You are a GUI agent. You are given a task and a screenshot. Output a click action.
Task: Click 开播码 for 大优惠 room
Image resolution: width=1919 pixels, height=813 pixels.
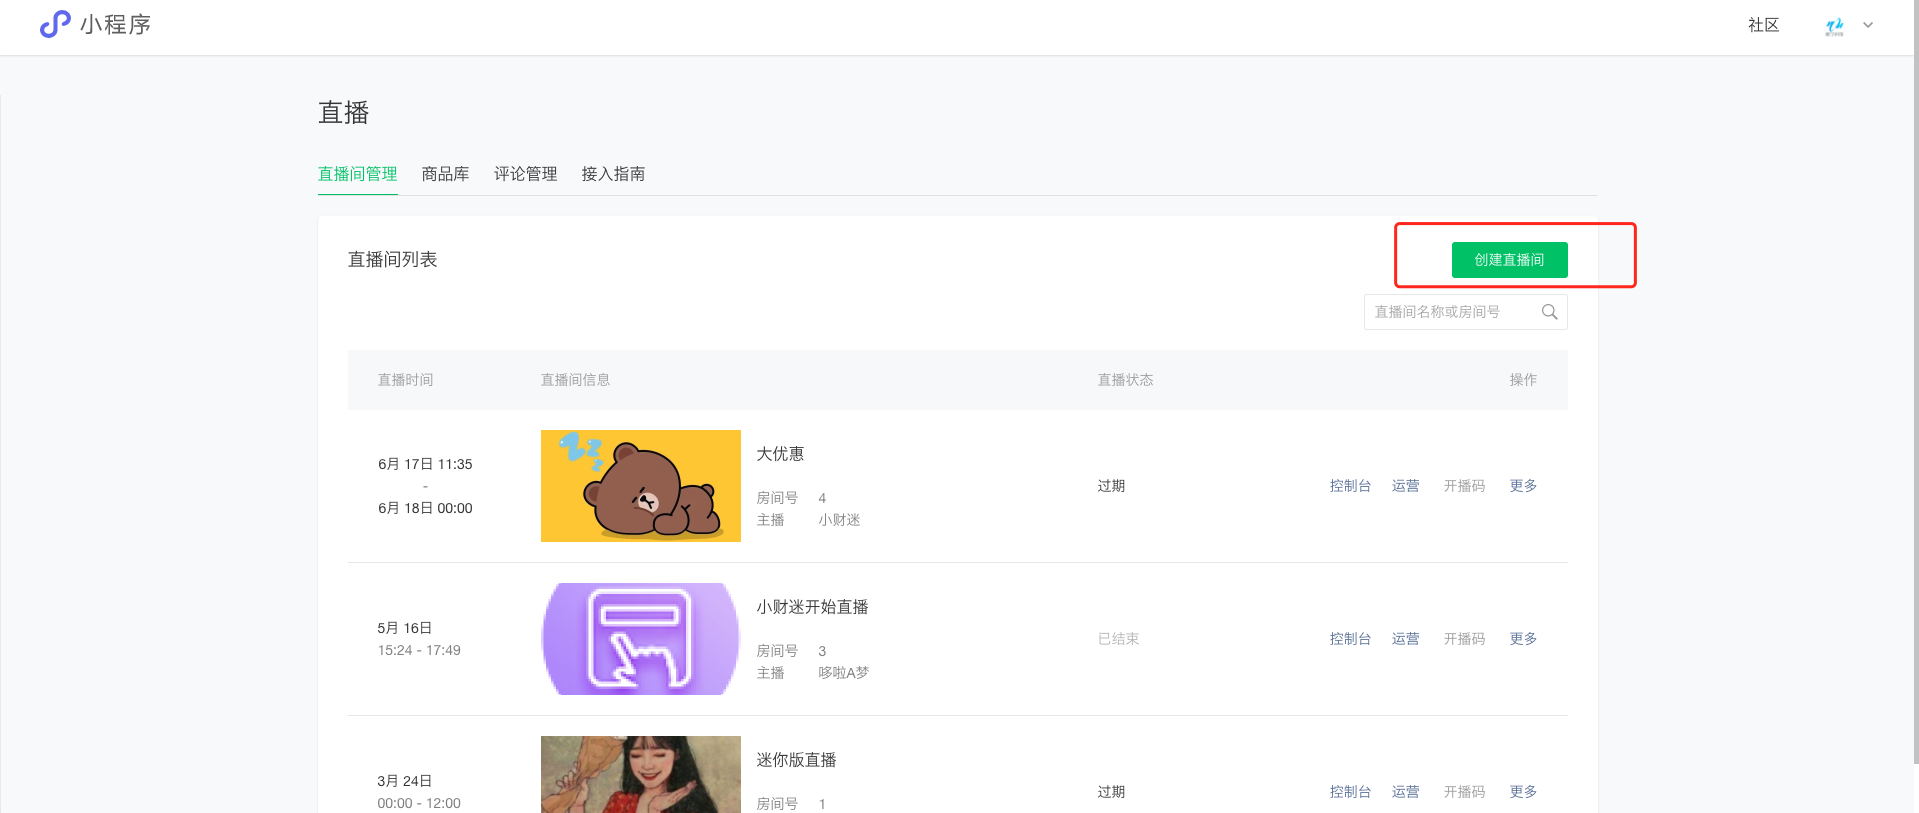pos(1464,486)
